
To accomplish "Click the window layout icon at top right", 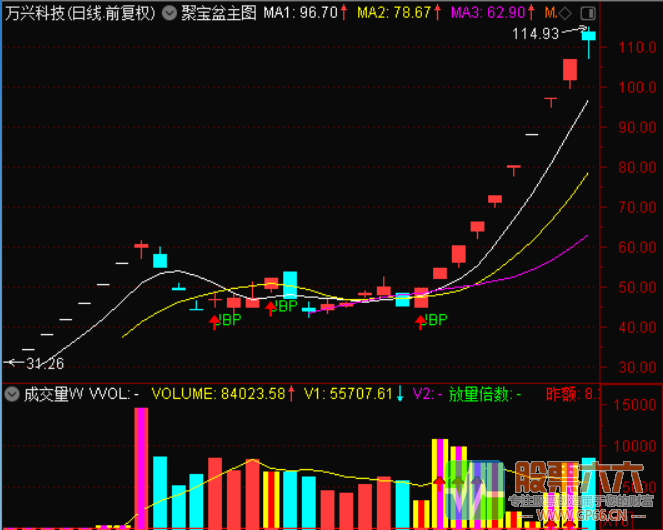I will click(586, 13).
